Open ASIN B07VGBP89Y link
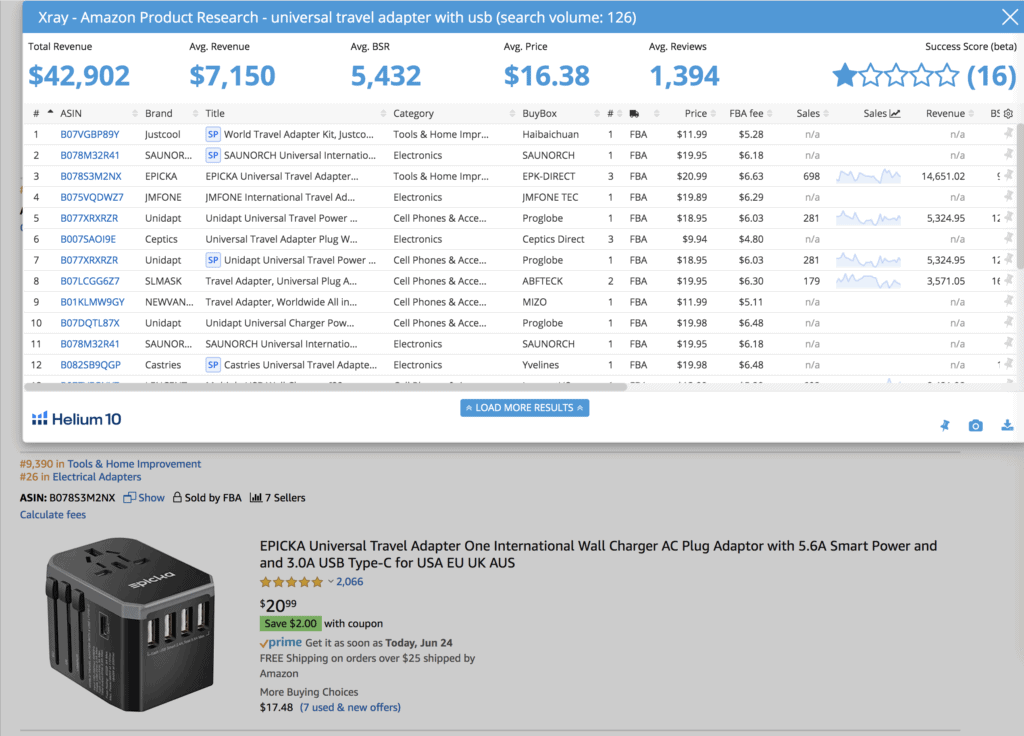1024x736 pixels. tap(90, 135)
